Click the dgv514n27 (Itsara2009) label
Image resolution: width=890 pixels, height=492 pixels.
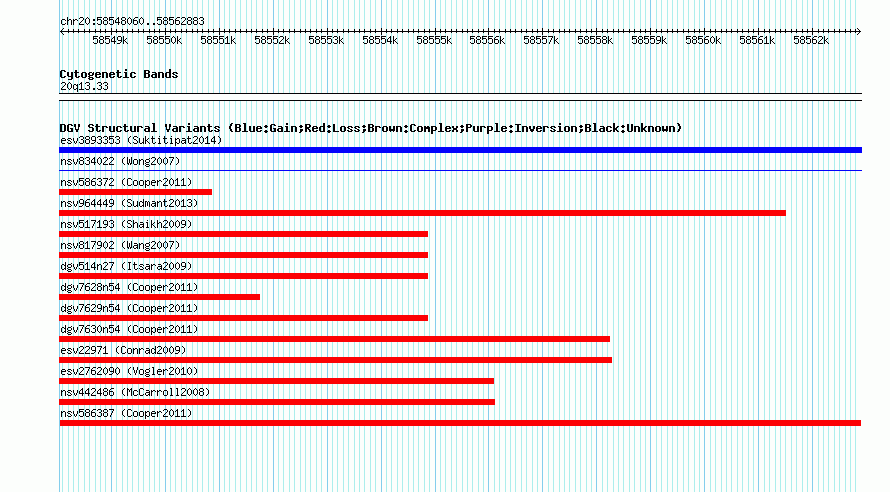(x=126, y=266)
